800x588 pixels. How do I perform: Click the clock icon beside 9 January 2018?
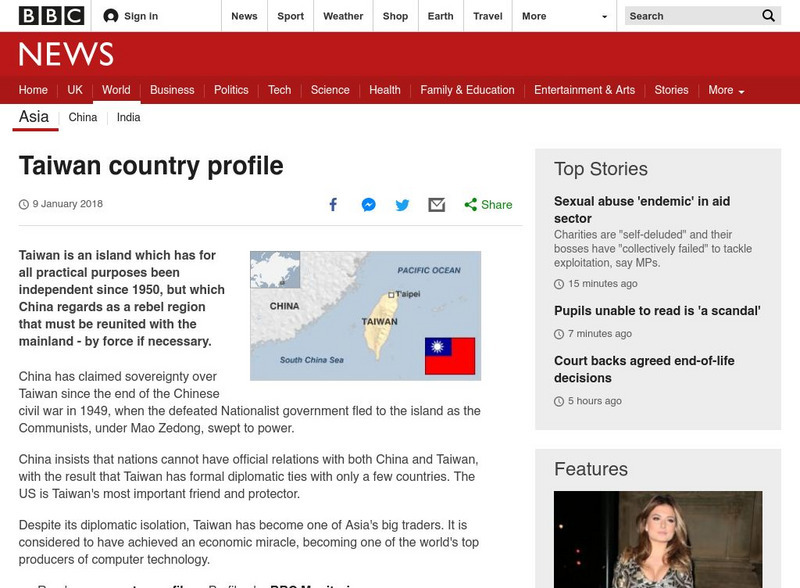click(x=23, y=205)
